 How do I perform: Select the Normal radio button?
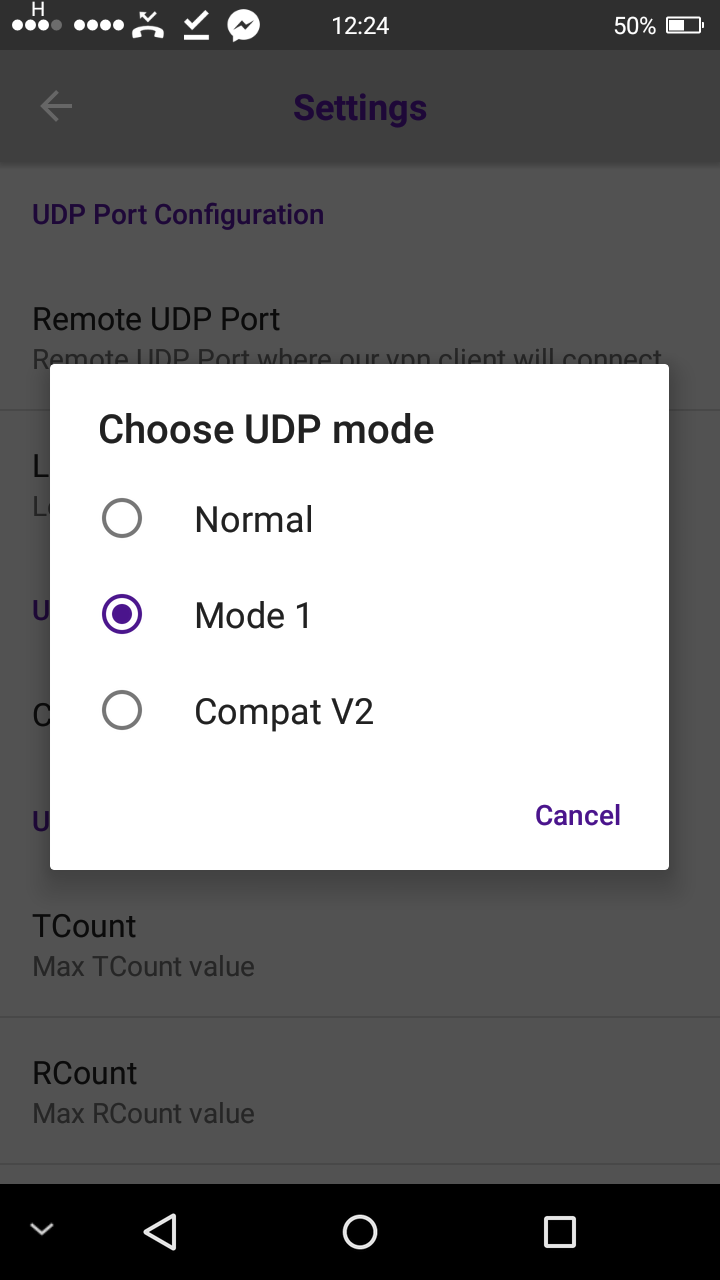click(122, 519)
